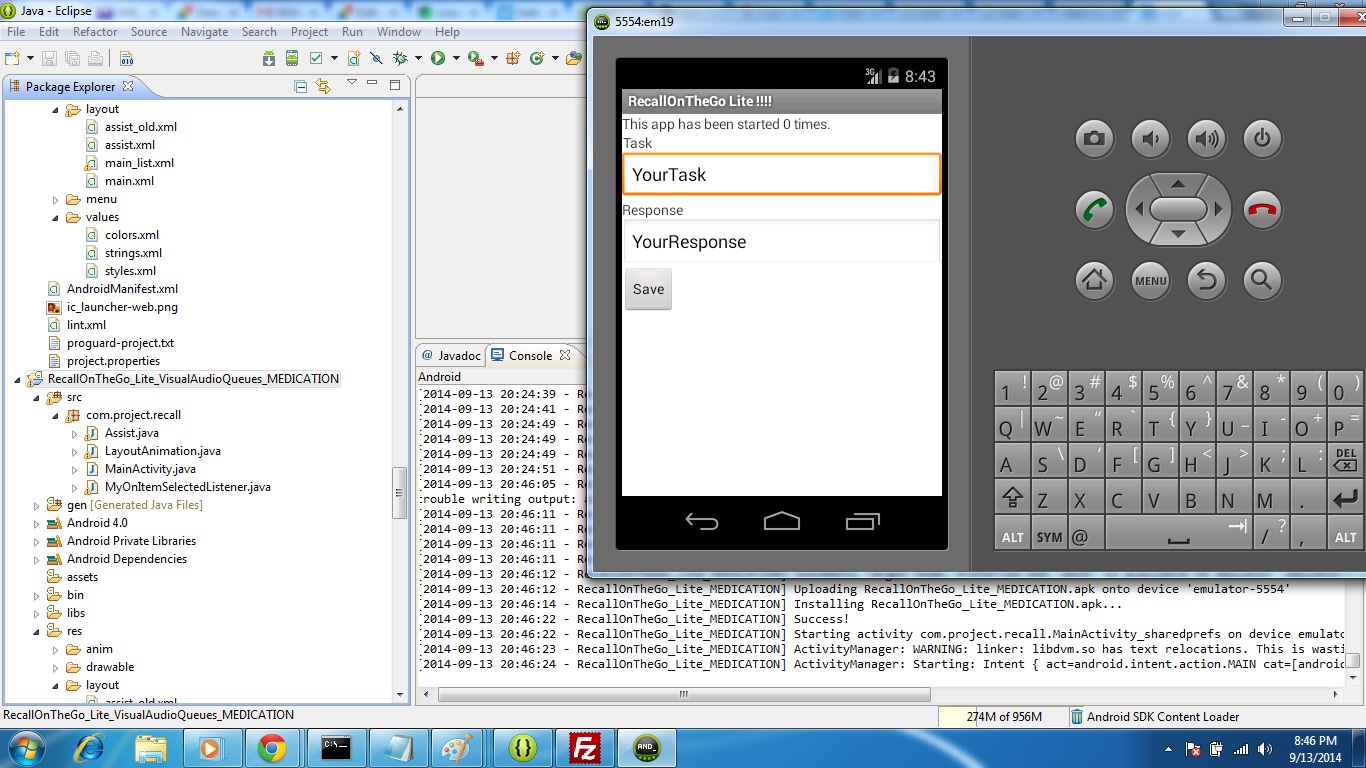Select LayoutAnimation.java file
The width and height of the screenshot is (1366, 768).
click(162, 451)
